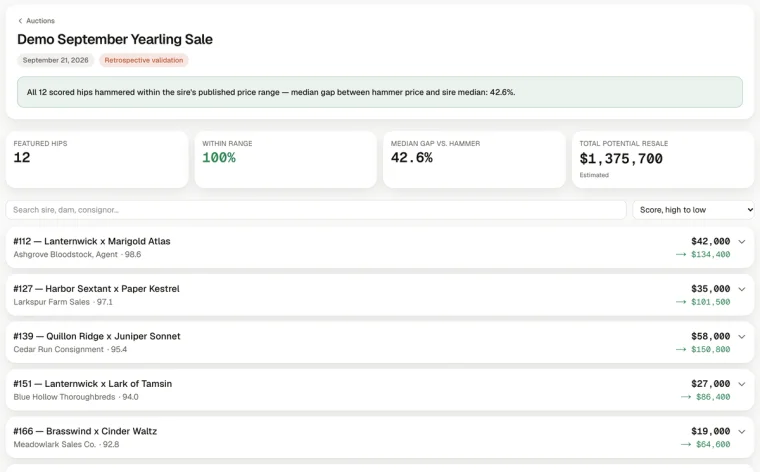The image size is (760, 472).
Task: Click the September 21, 2026 date tag
Action: 55,60
